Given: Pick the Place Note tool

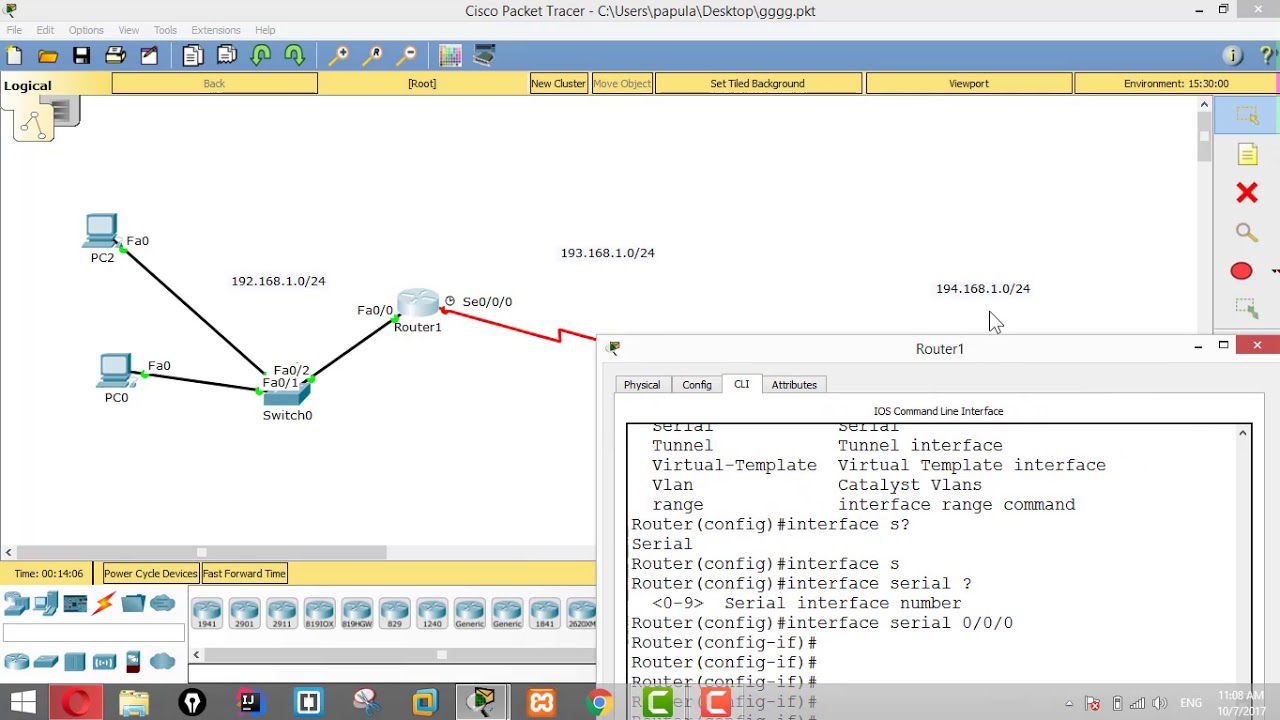Looking at the screenshot, I should 1247,155.
